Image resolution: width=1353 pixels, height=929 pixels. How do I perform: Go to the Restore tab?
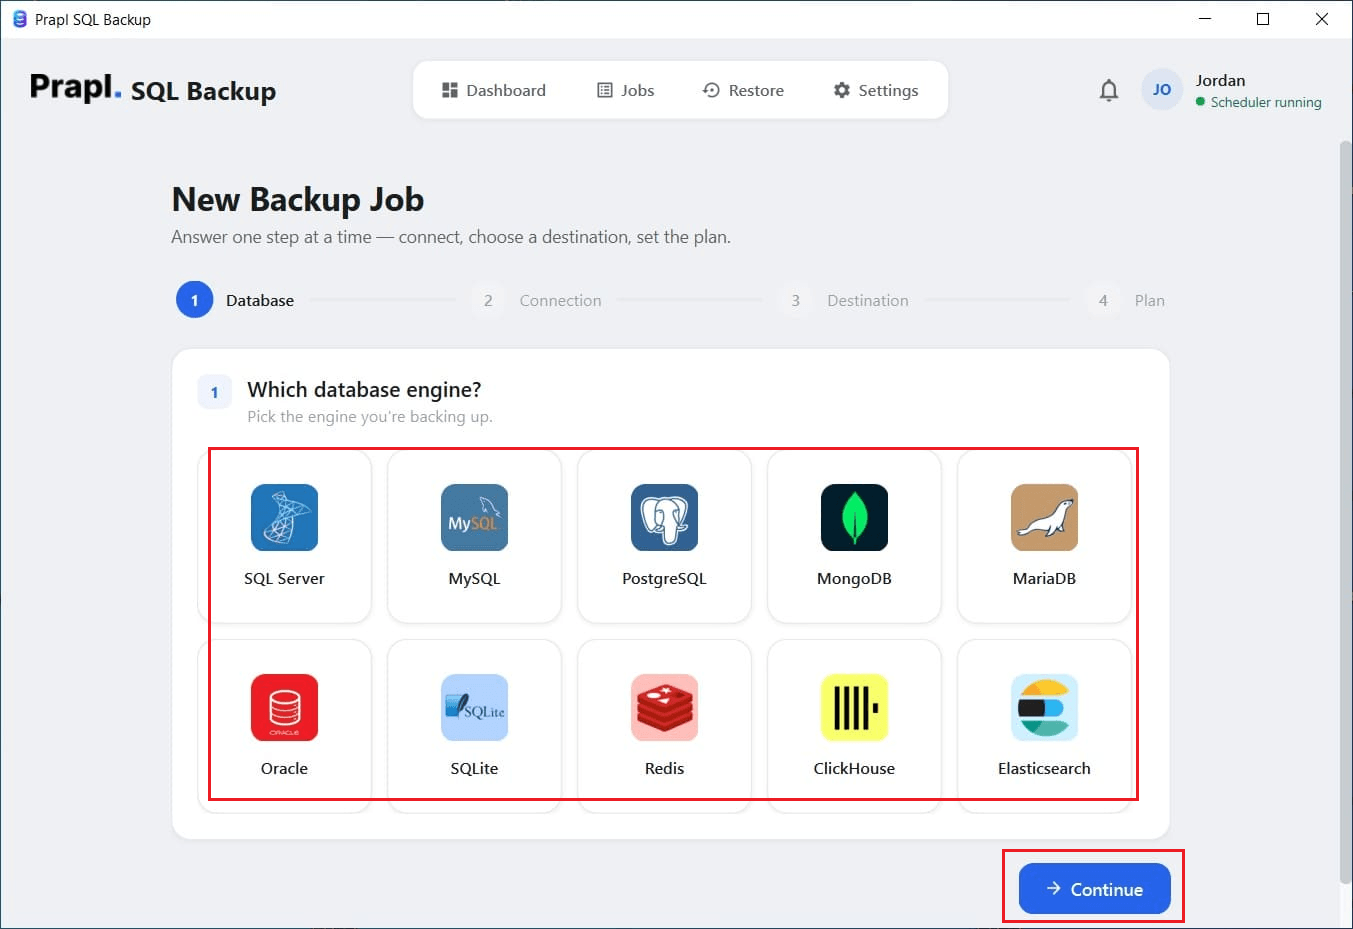743,90
